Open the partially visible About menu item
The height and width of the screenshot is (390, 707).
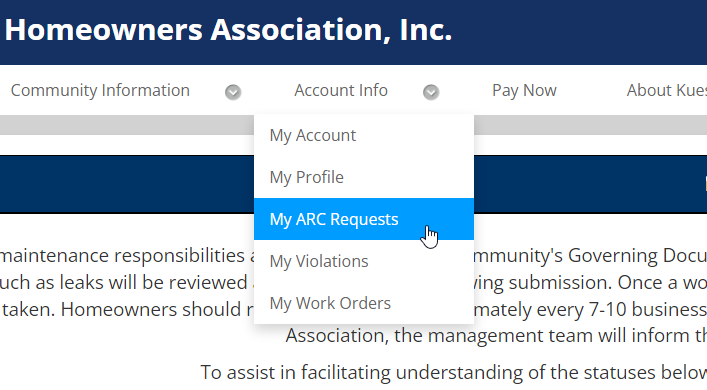[666, 91]
